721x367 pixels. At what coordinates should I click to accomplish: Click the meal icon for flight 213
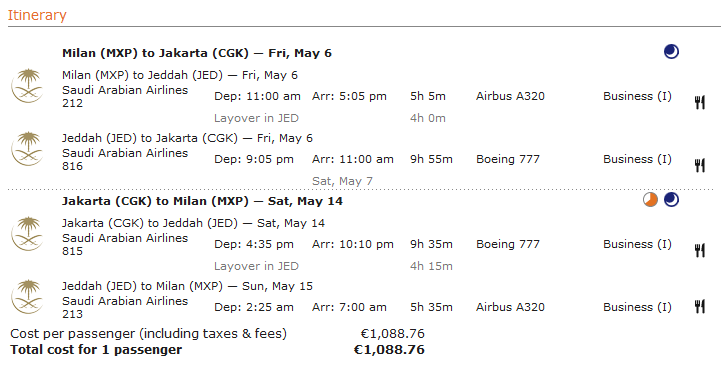click(x=699, y=306)
